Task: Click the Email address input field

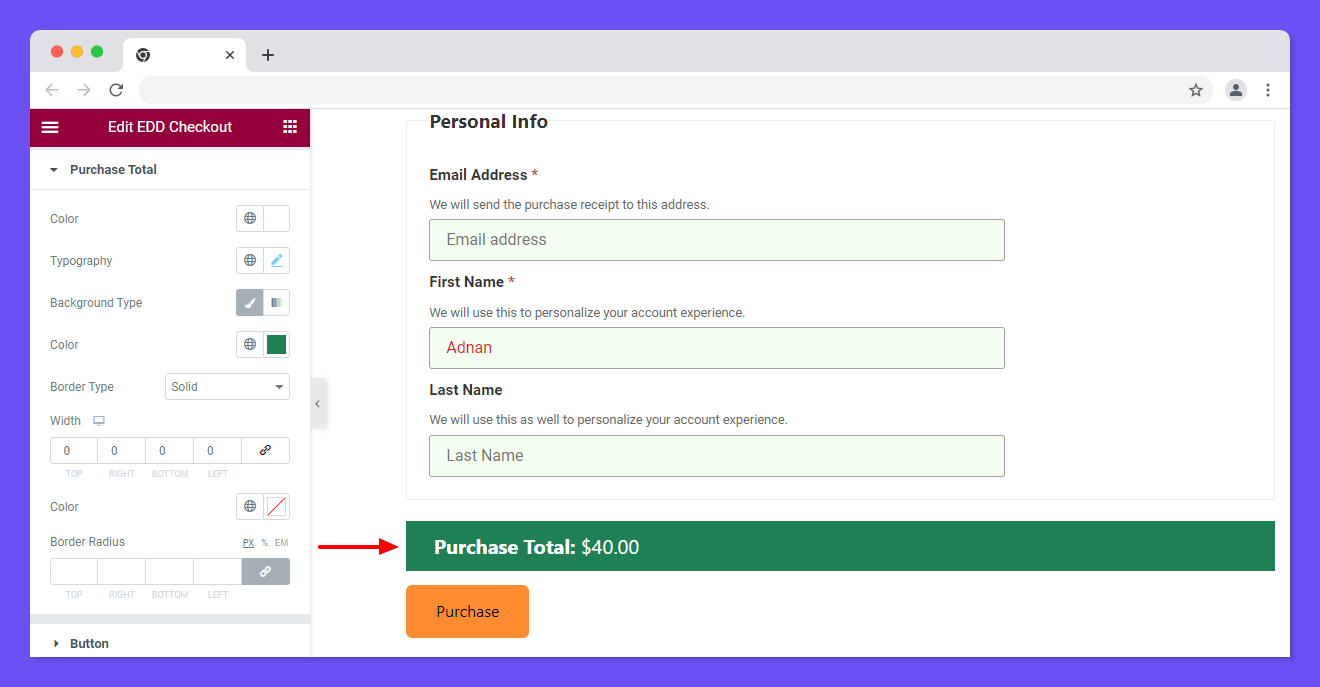Action: coord(716,240)
